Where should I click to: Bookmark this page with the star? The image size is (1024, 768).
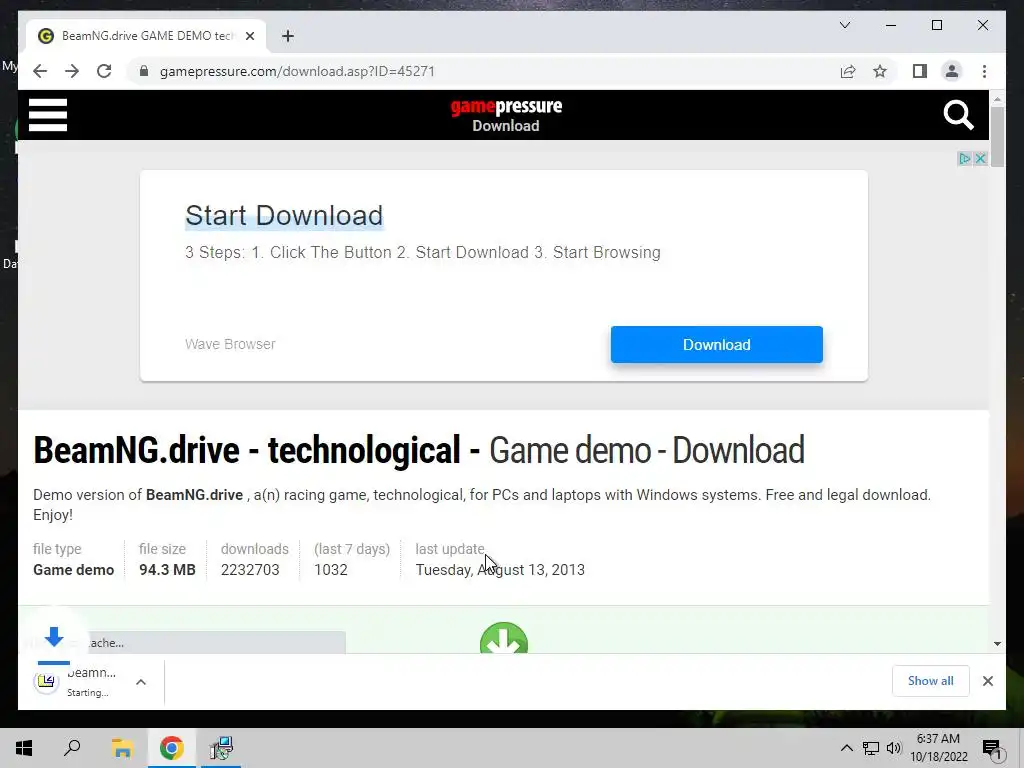click(x=880, y=71)
